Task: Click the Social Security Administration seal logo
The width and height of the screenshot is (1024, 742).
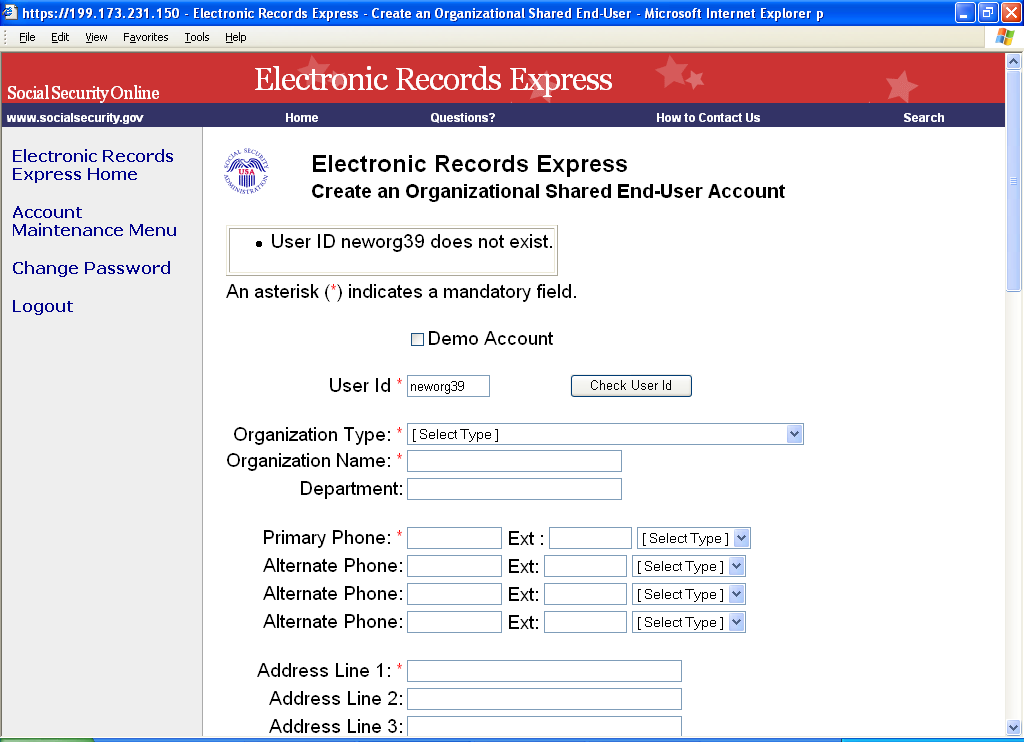Action: tap(246, 171)
